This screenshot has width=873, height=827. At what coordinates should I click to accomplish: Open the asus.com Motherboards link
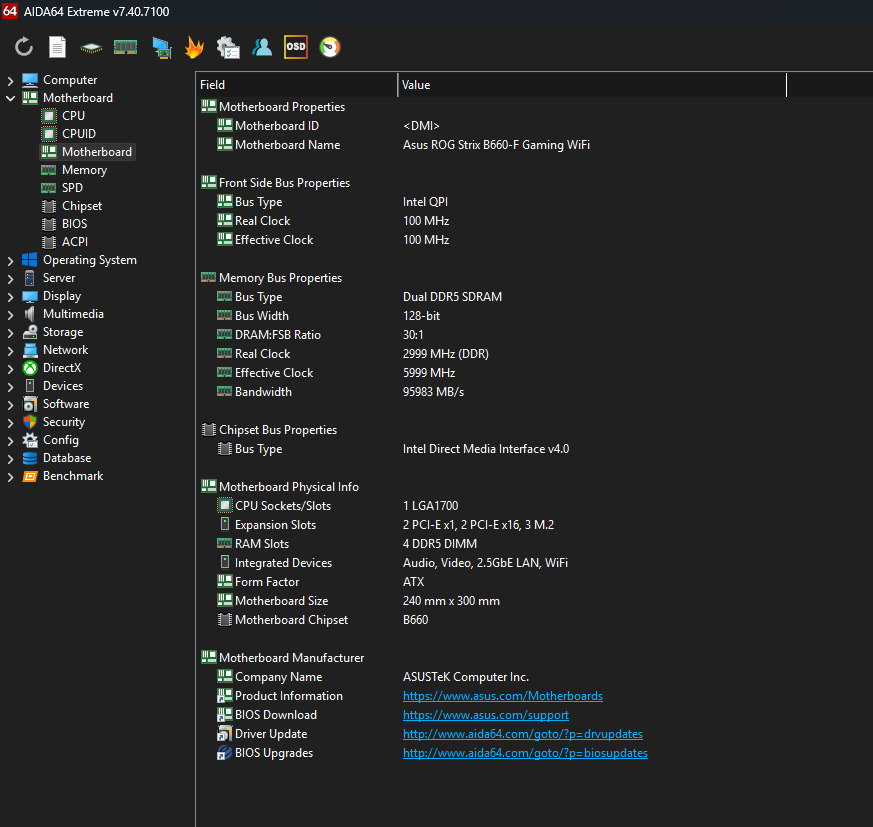[x=502, y=696]
